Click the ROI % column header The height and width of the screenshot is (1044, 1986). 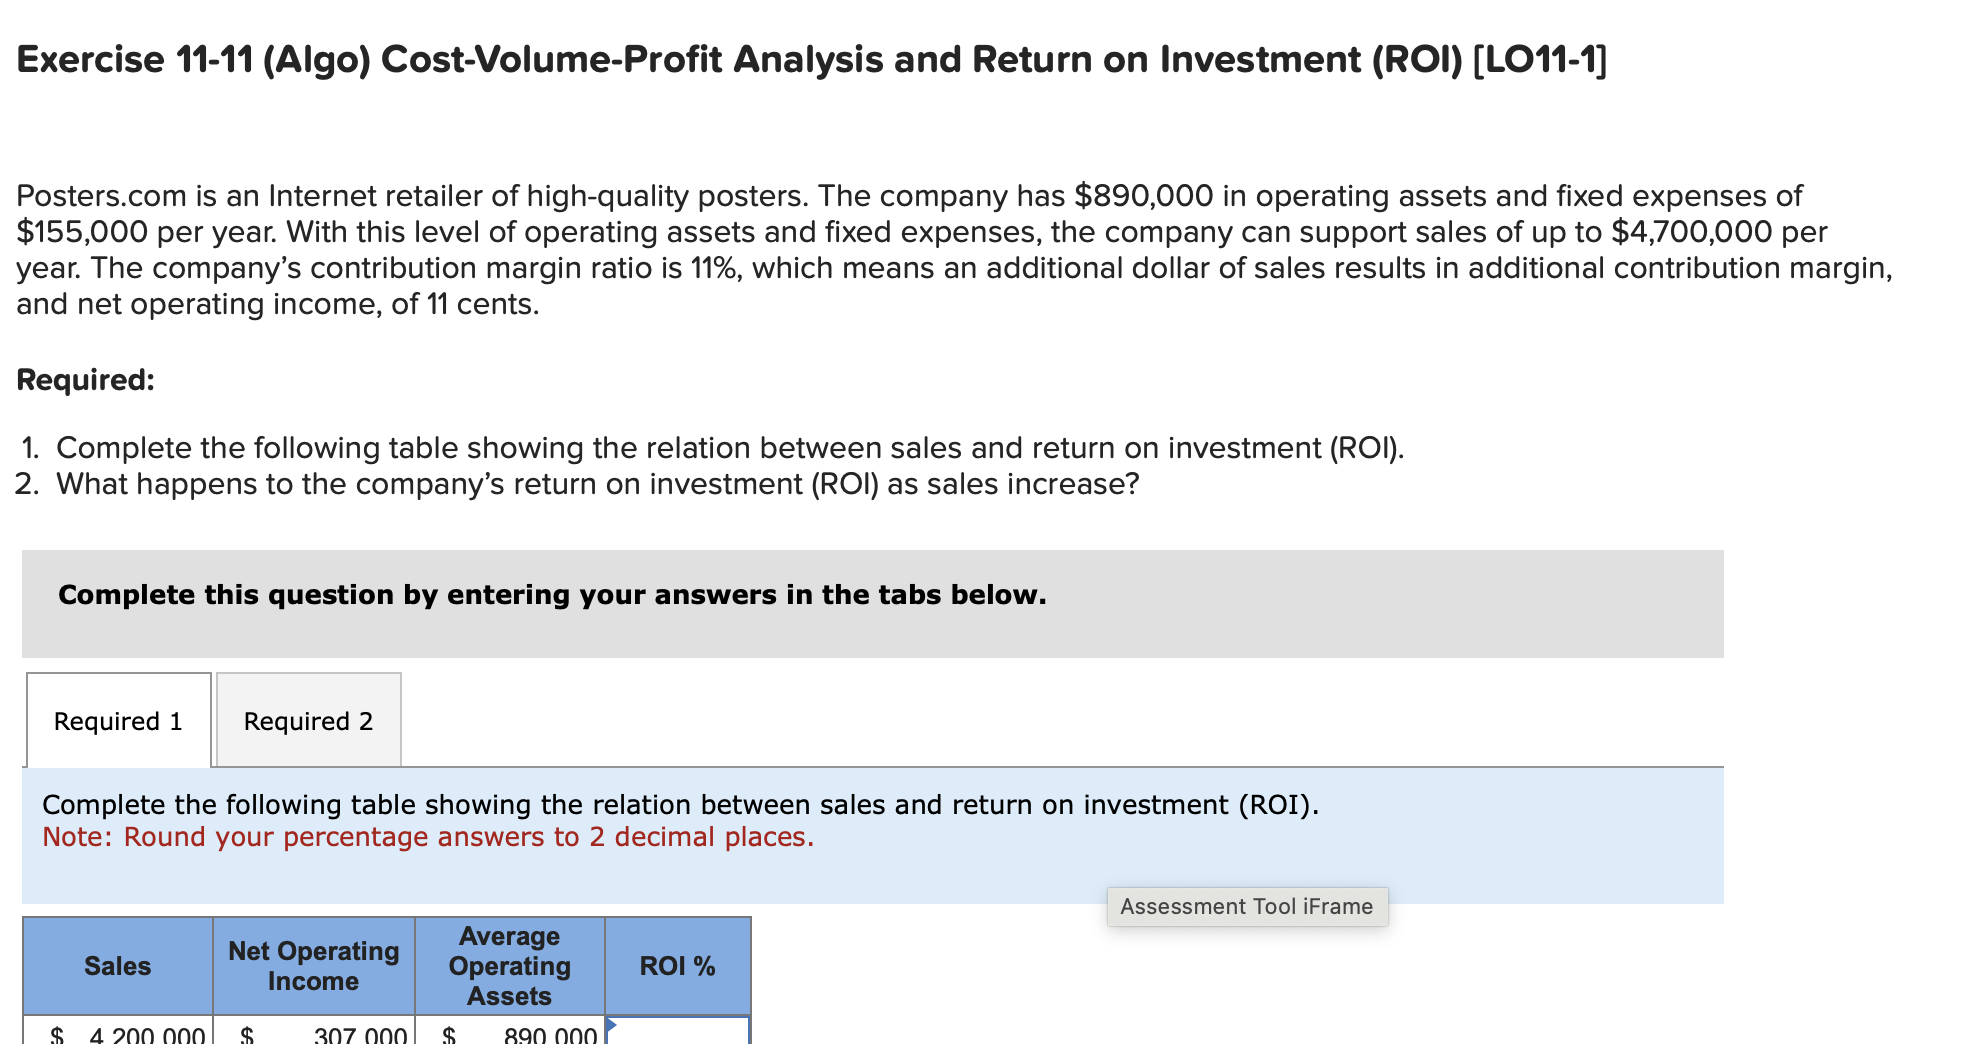tap(676, 965)
